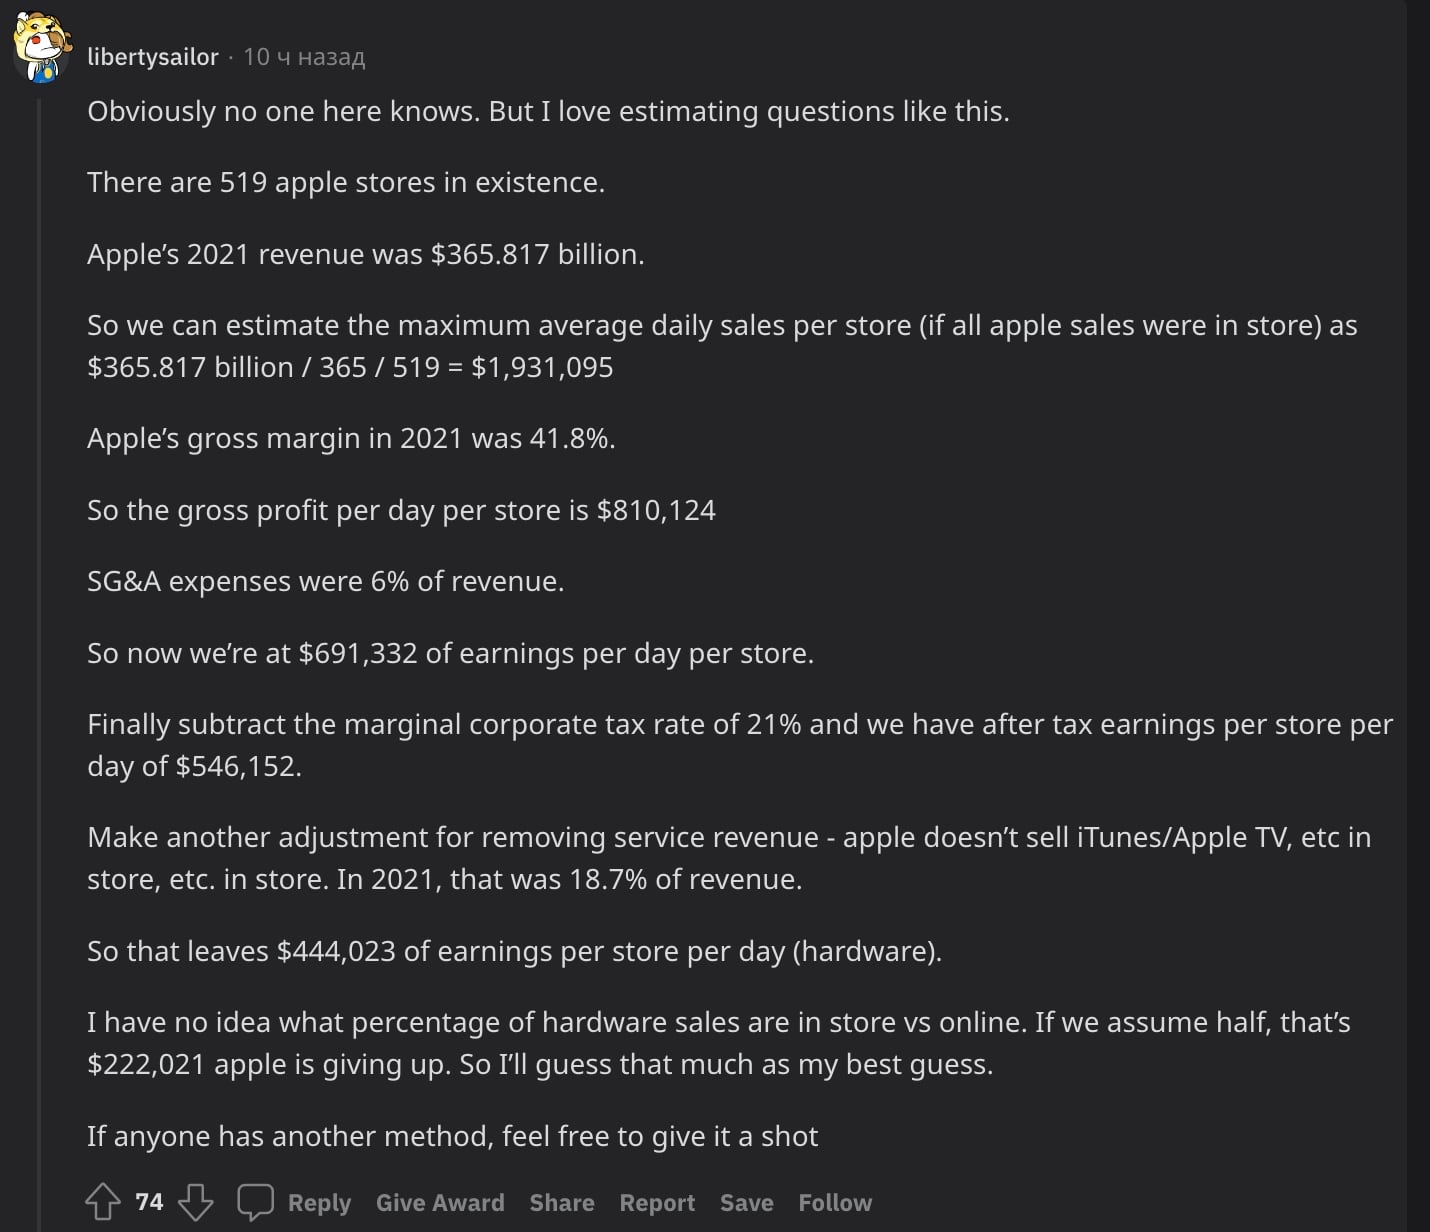Downvote the libertysailor comment
The image size is (1430, 1232).
point(196,1202)
